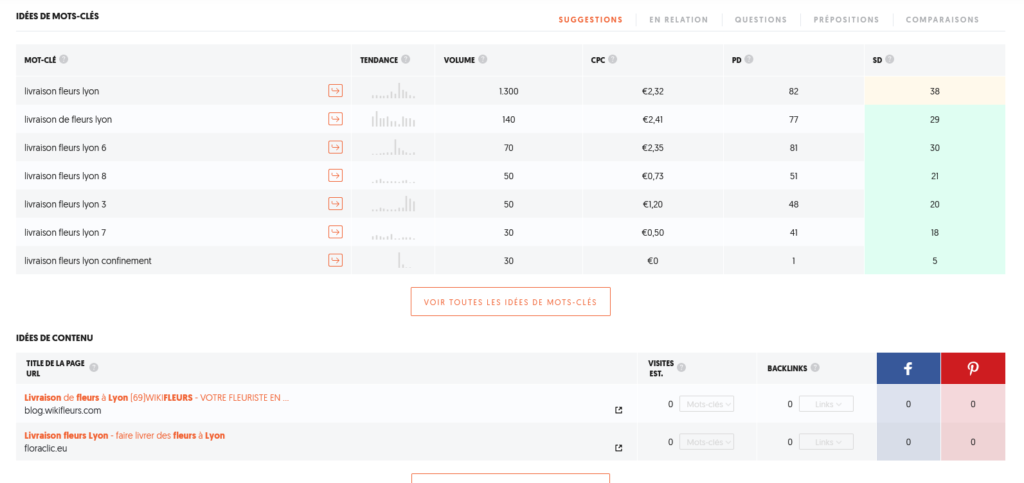1024x483 pixels.
Task: Select the SUGGESTIONS tab
Action: pos(590,20)
